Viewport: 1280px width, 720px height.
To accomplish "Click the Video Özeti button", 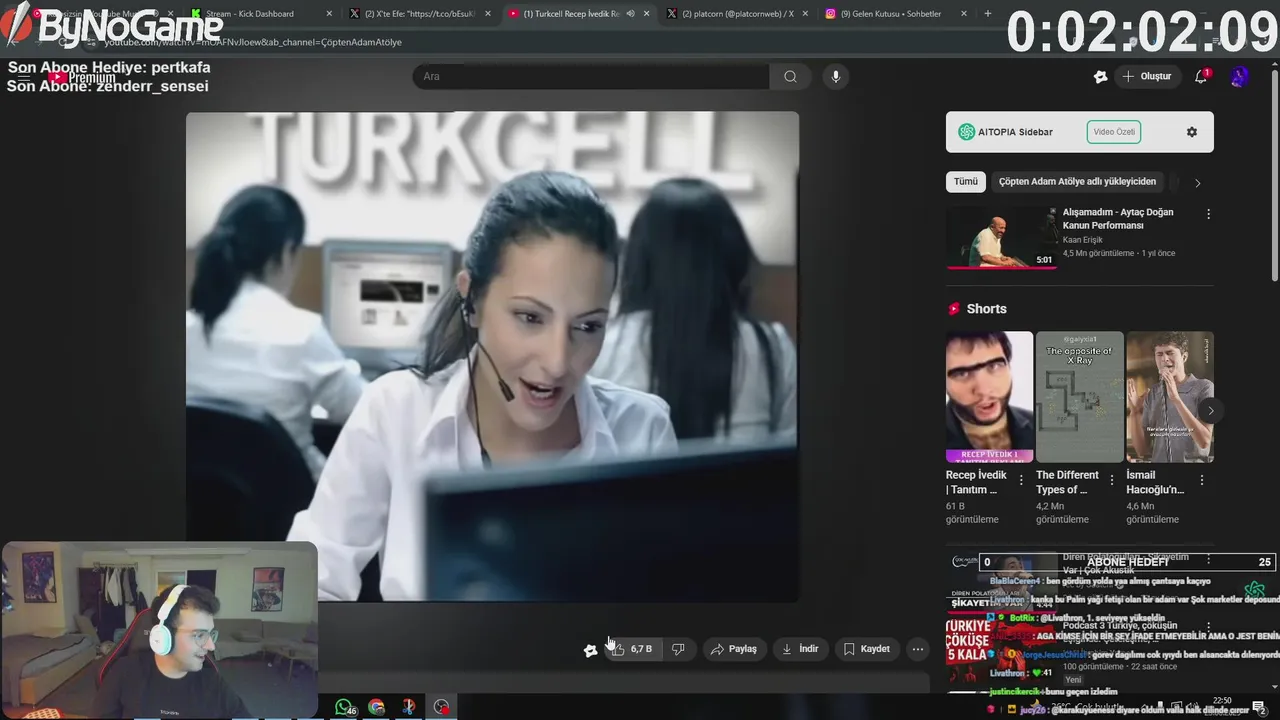I will click(x=1114, y=132).
